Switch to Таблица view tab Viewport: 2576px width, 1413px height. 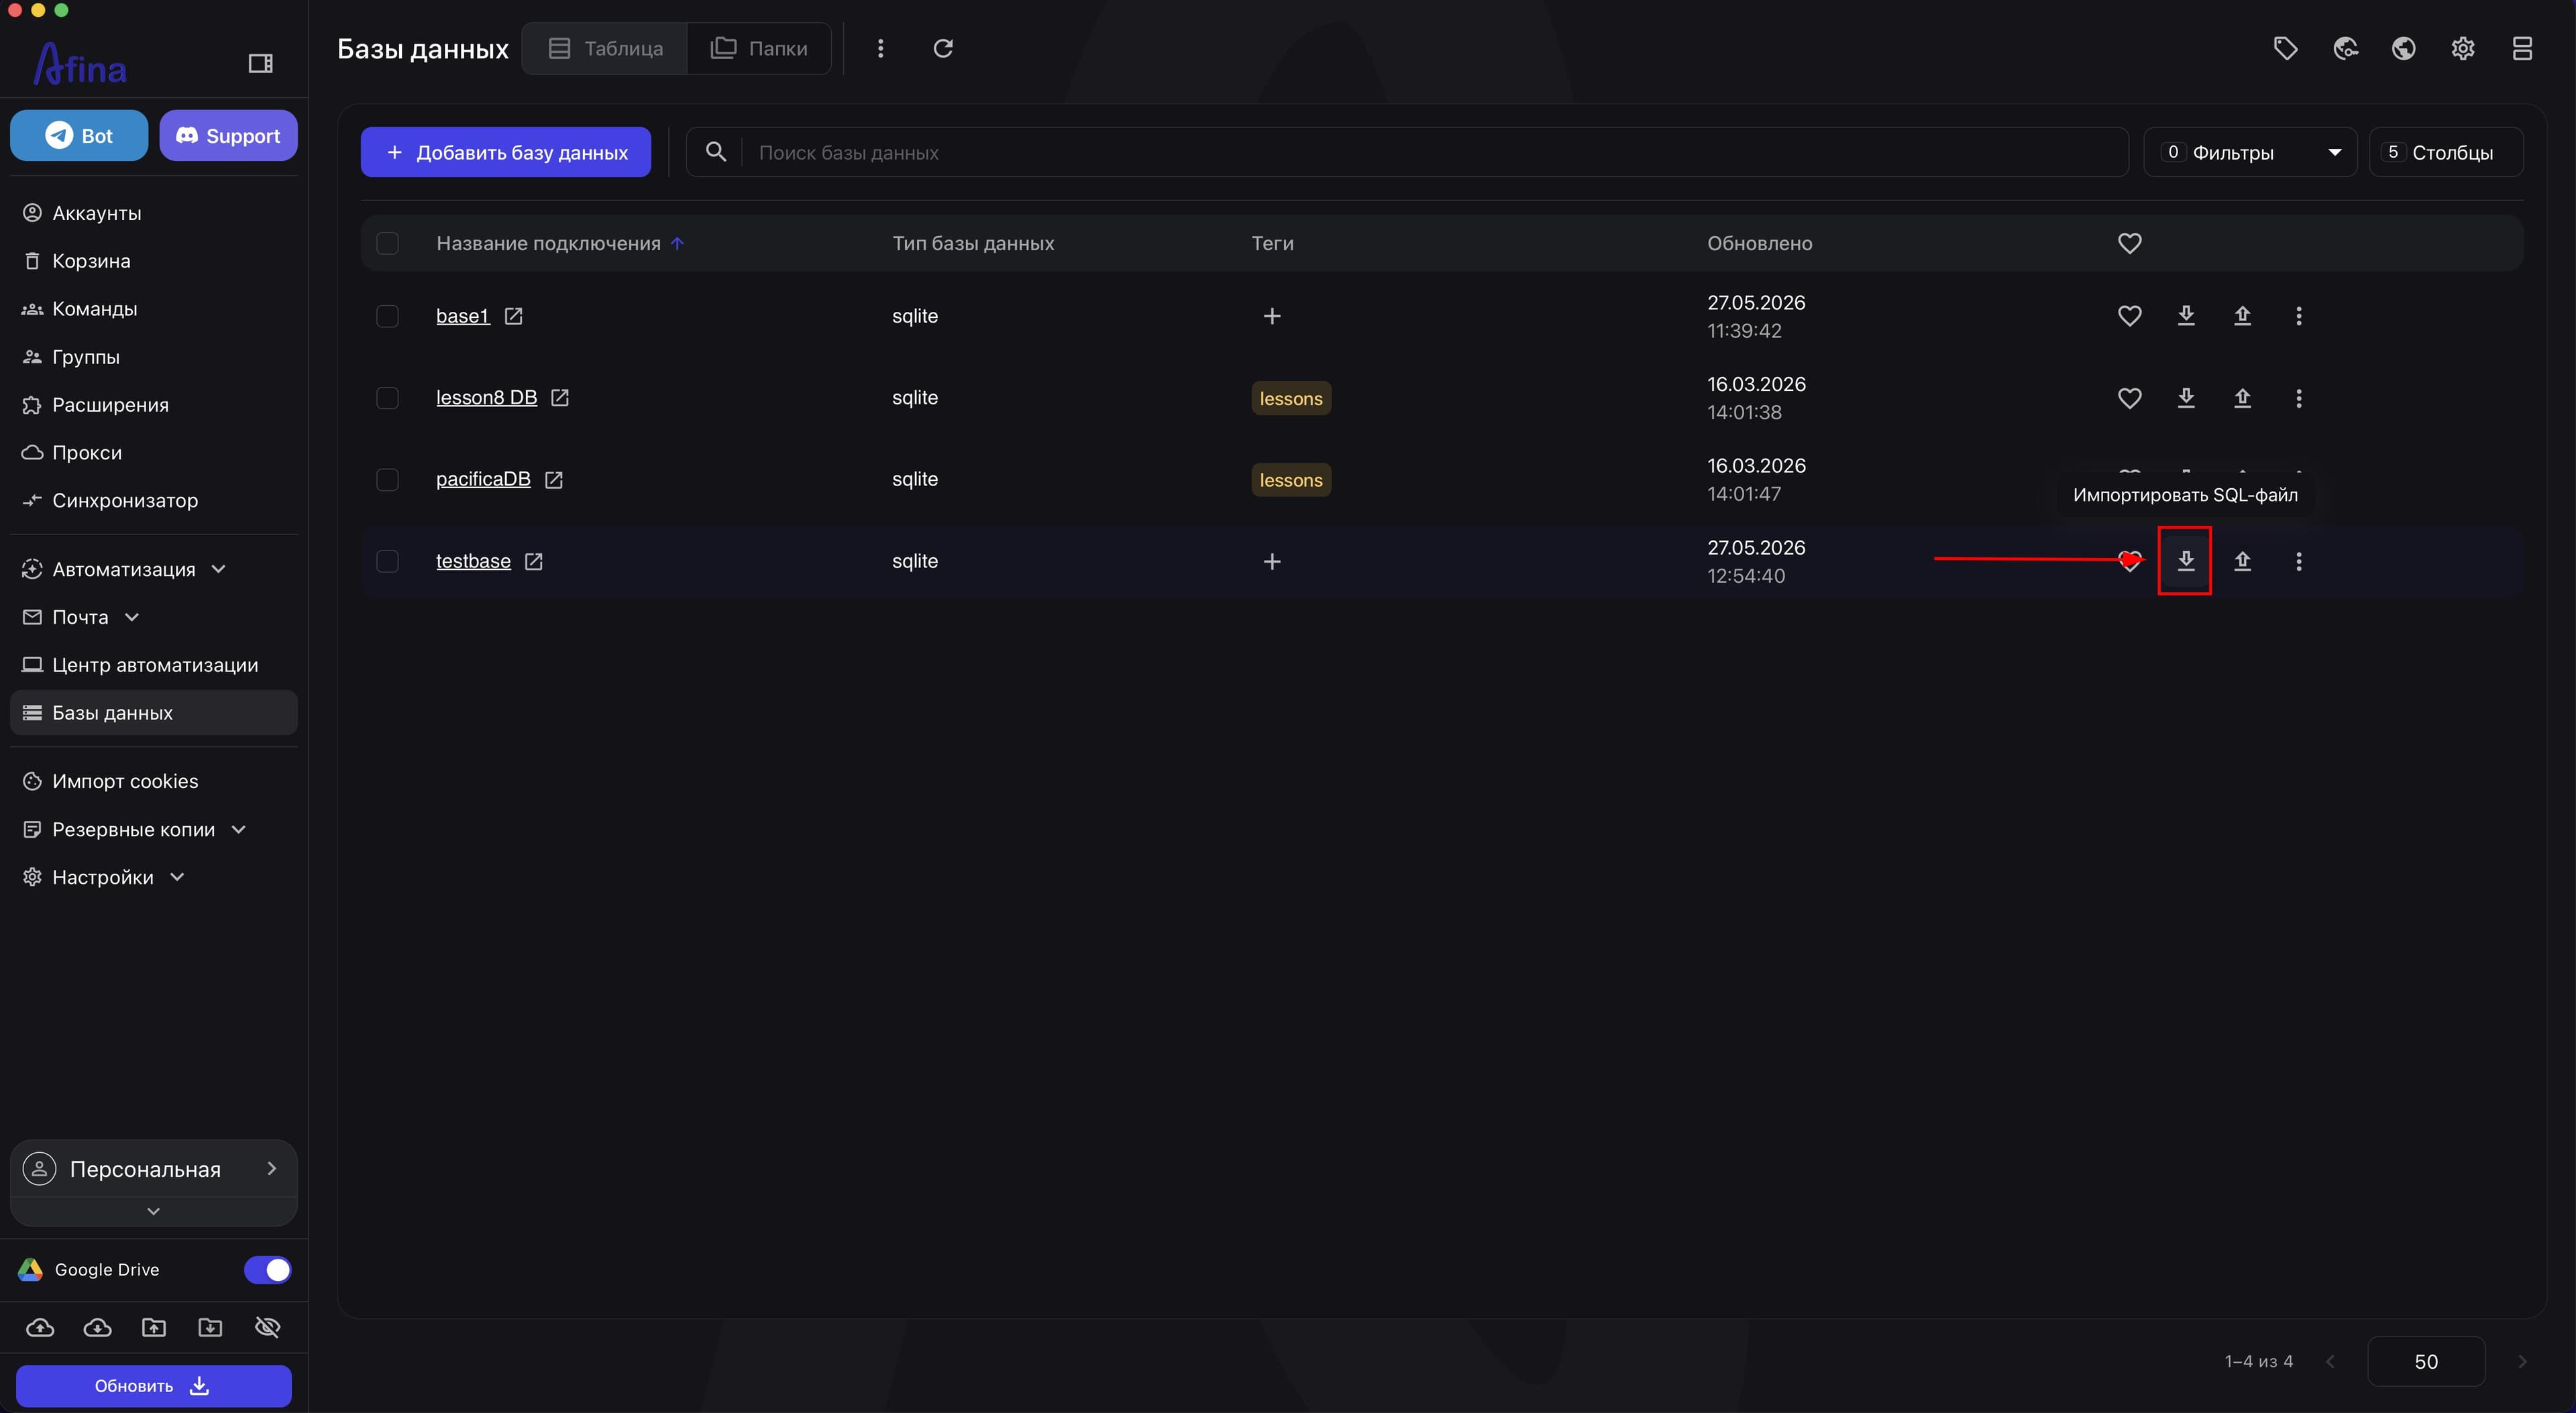(605, 48)
